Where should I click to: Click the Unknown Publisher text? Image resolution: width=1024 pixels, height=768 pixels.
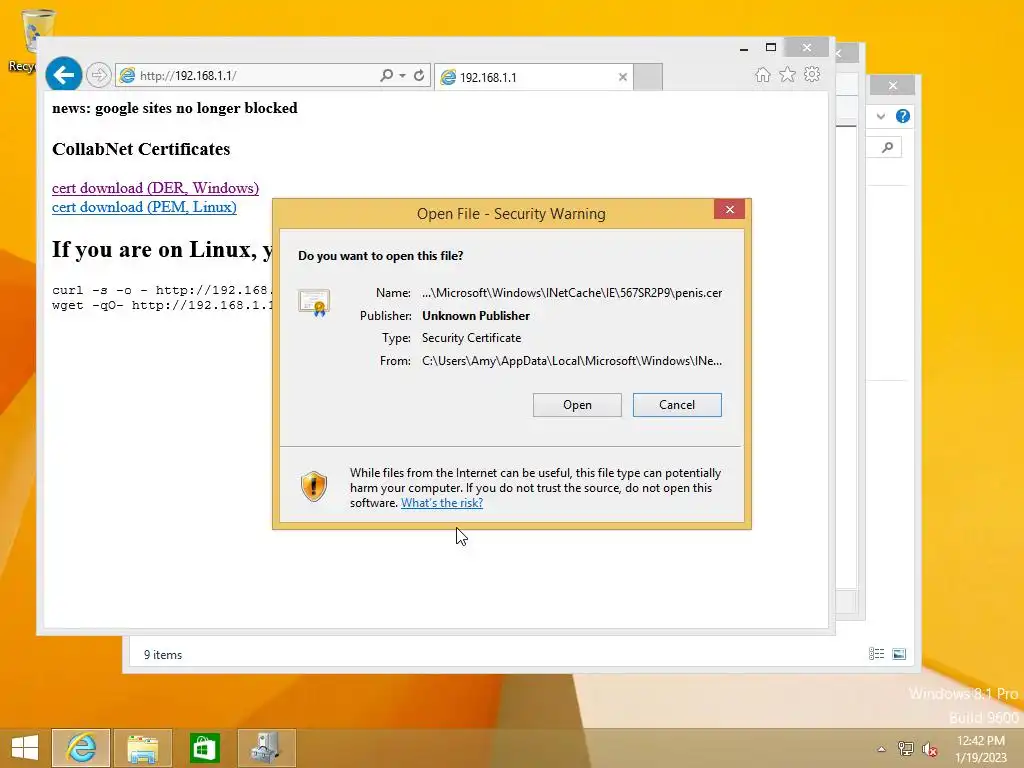click(475, 315)
